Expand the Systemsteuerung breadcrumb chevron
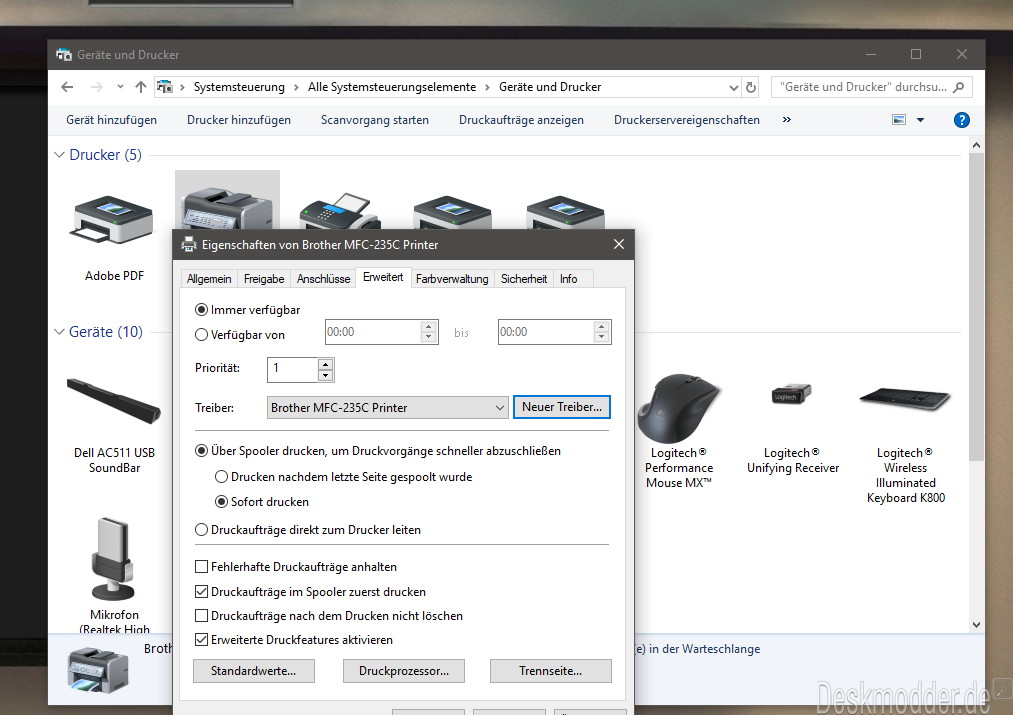1013x715 pixels. (x=297, y=87)
